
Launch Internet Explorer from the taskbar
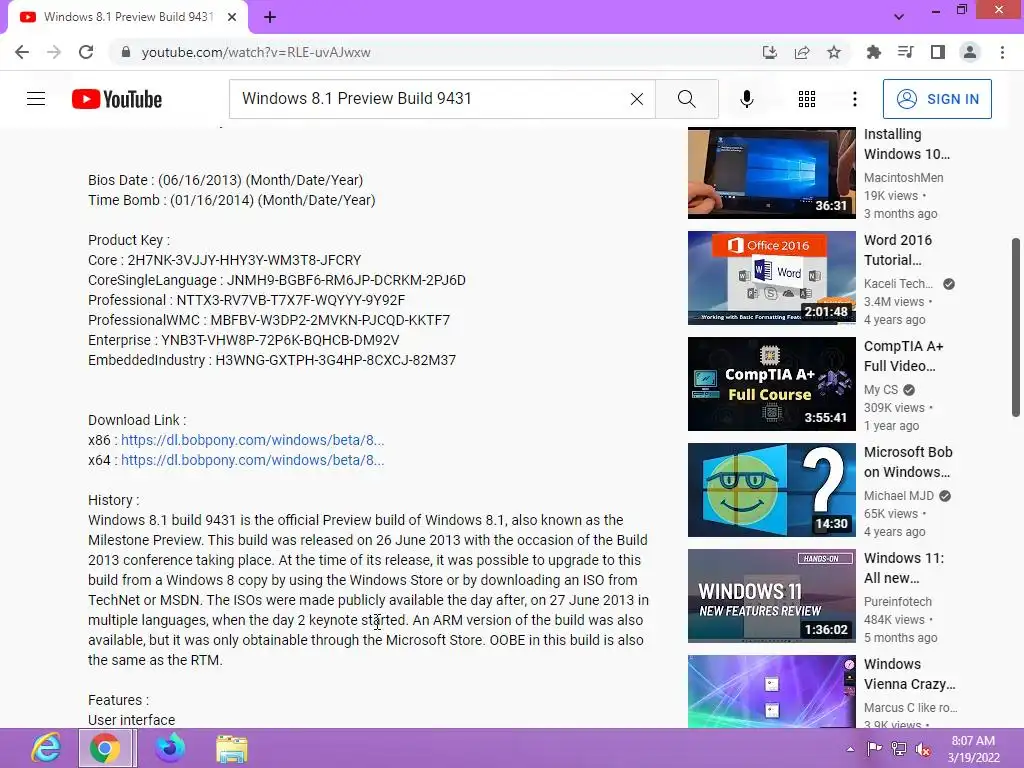pos(46,748)
